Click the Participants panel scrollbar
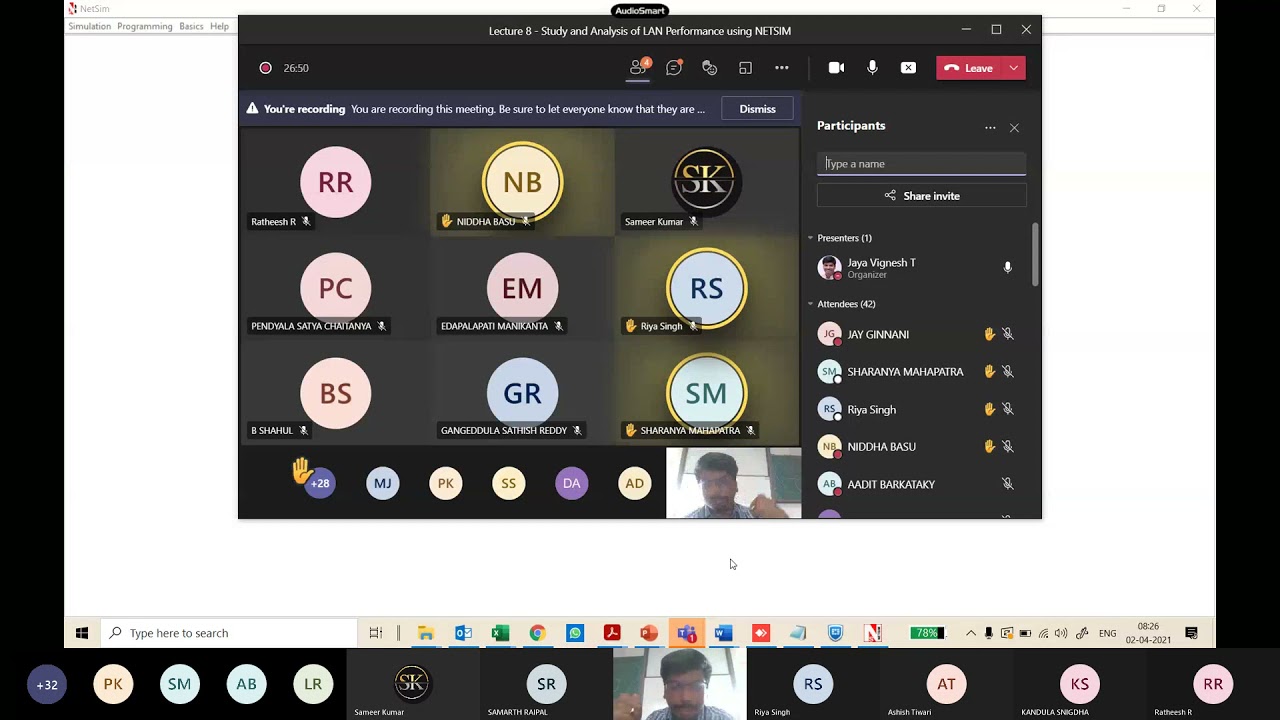The width and height of the screenshot is (1280, 720). [x=1035, y=254]
